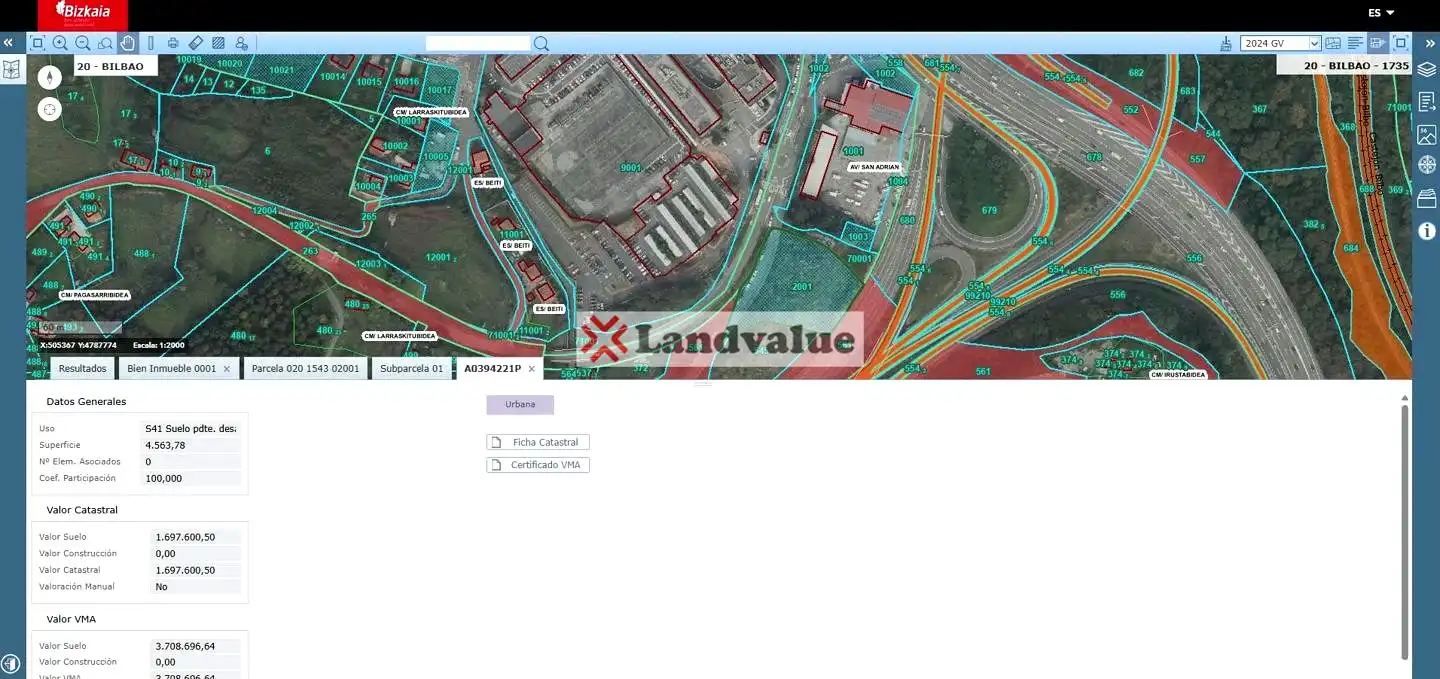Screen dimensions: 1440x679
Task: Click the Uso value S41 Suelo field
Action: (191, 428)
